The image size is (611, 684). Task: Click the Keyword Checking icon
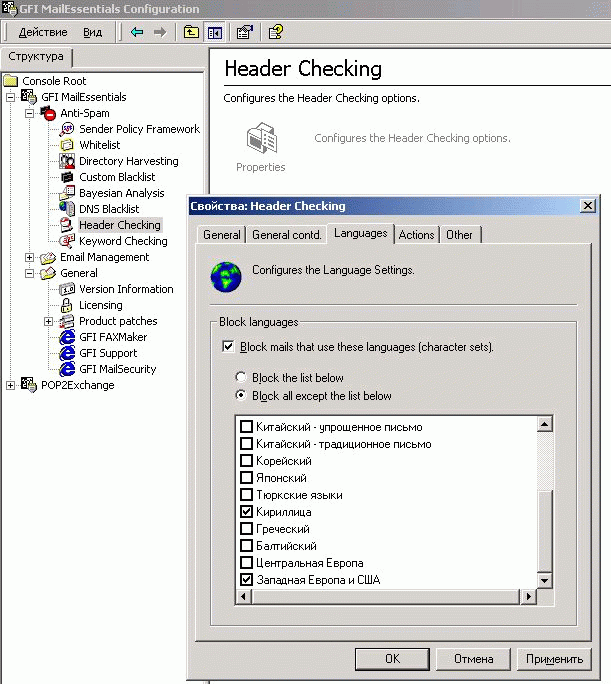pos(67,241)
